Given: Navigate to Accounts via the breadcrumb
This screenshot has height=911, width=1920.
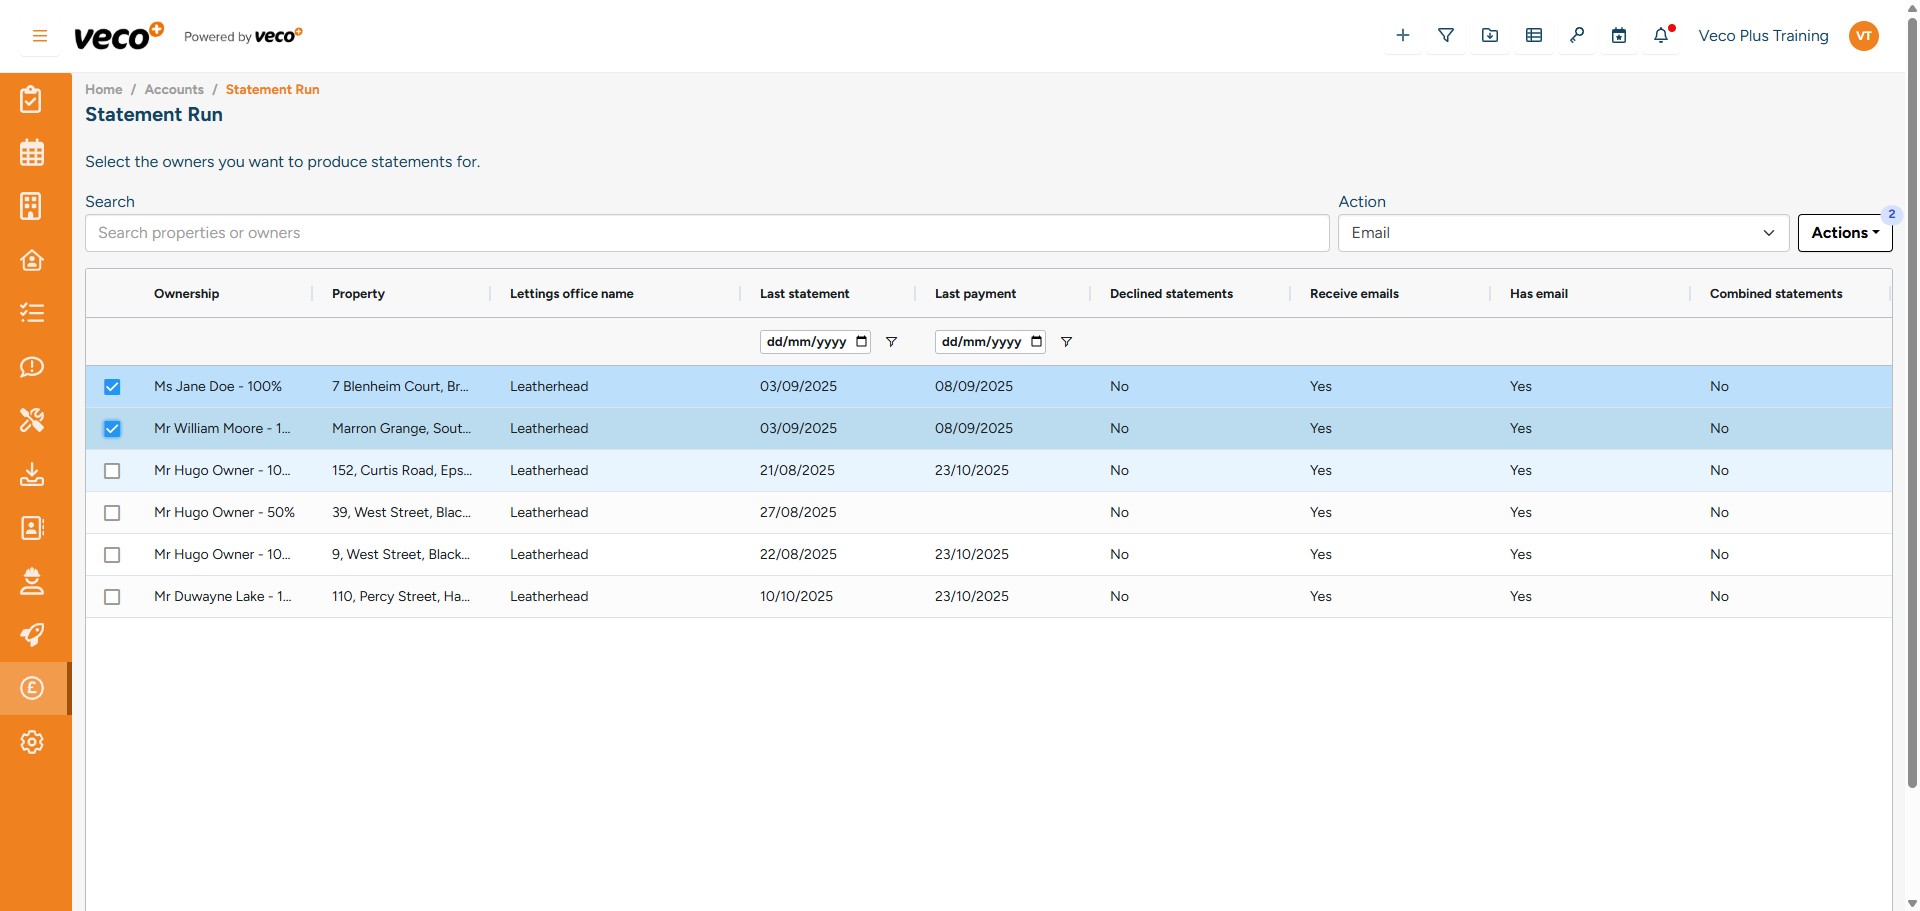Looking at the screenshot, I should click(x=173, y=89).
